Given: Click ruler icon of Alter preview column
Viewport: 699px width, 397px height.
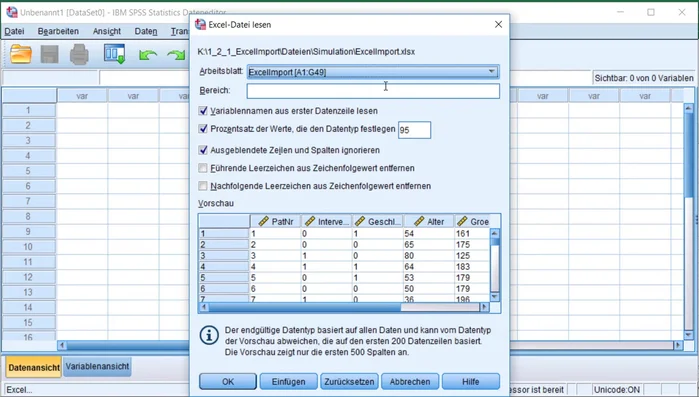Looking at the screenshot, I should click(419, 221).
